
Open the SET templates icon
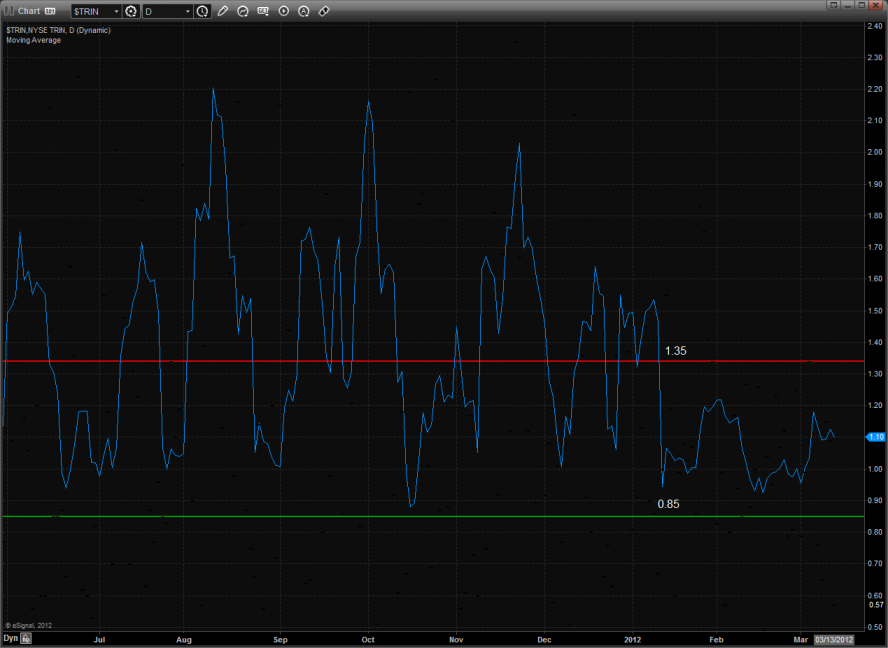(264, 11)
